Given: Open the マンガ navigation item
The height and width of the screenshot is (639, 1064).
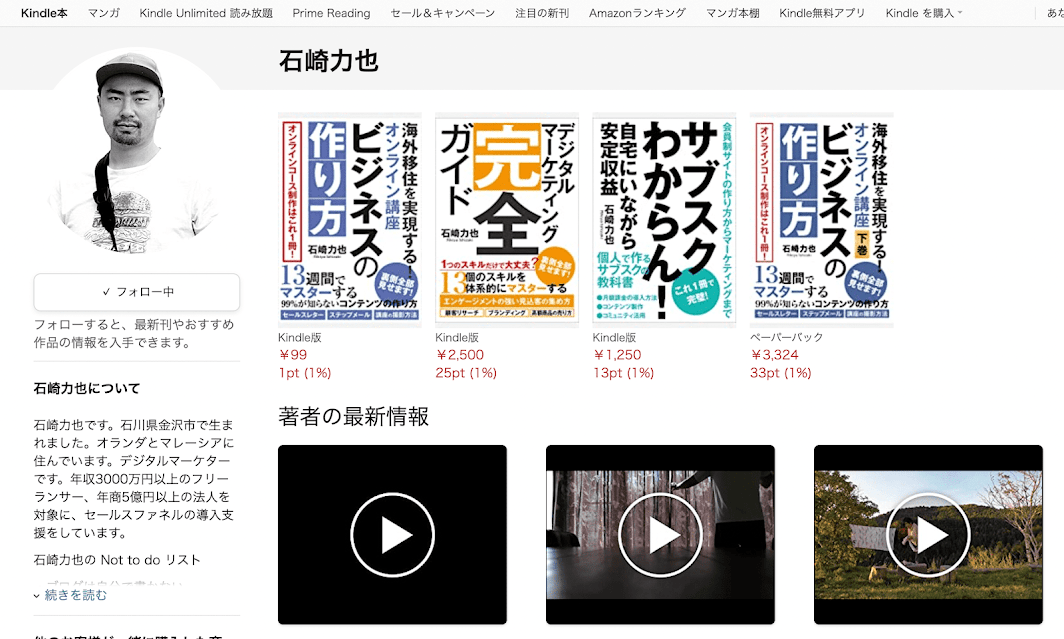Looking at the screenshot, I should coord(104,13).
